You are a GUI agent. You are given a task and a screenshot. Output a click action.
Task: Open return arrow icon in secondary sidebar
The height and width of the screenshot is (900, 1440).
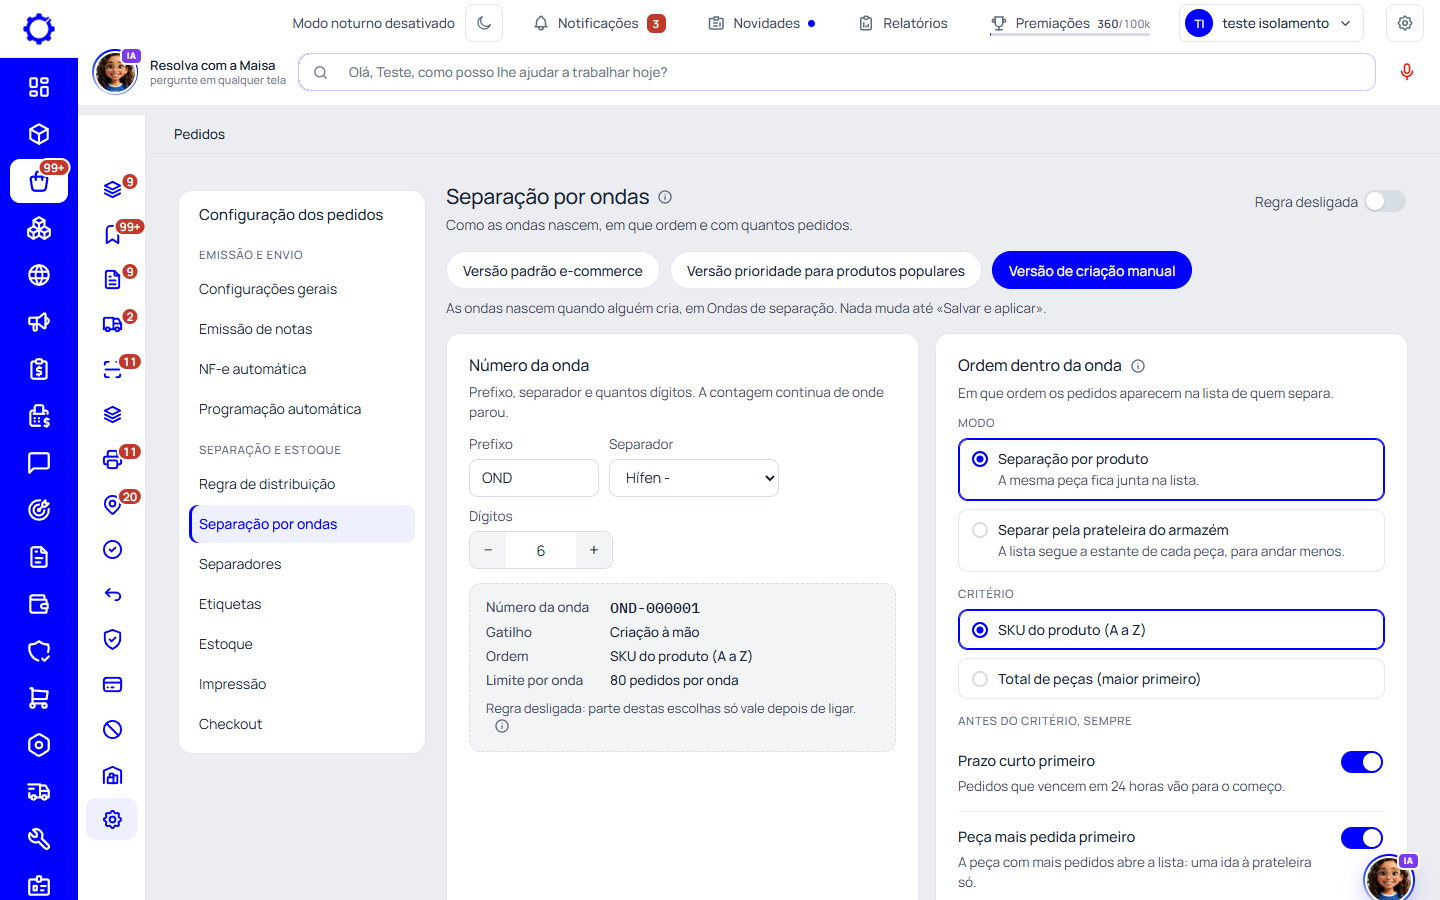click(113, 594)
